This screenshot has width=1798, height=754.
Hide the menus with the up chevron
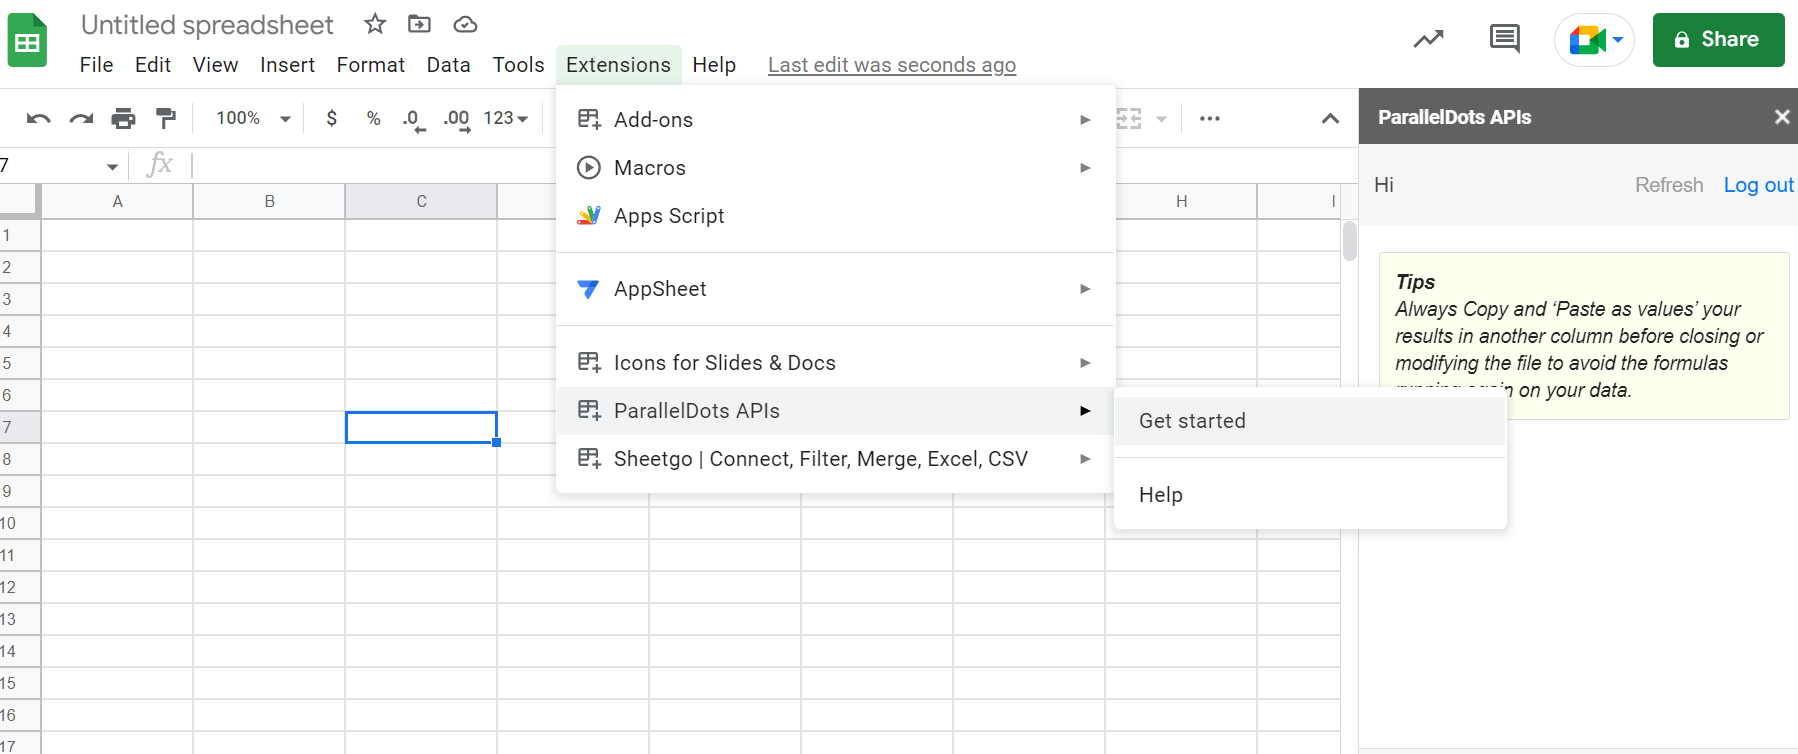coord(1330,118)
